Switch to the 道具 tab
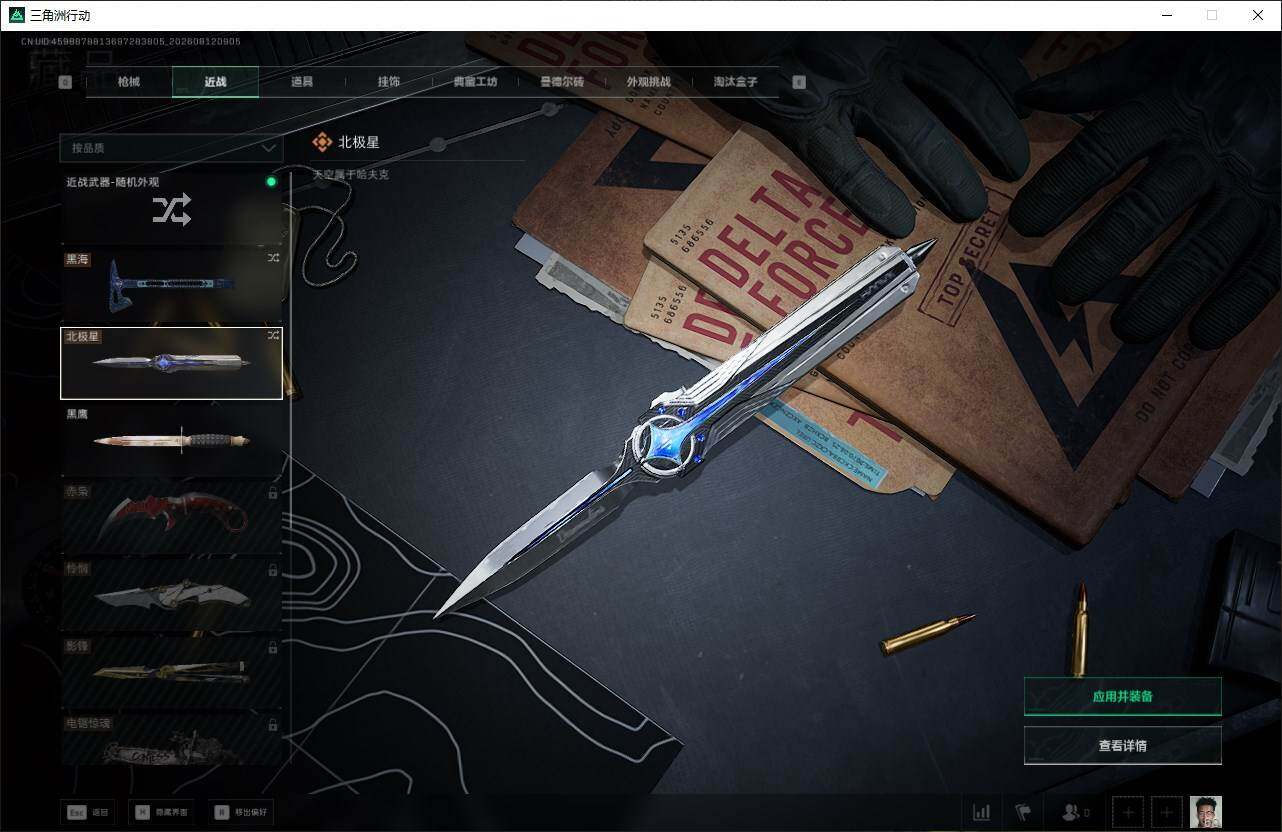The width and height of the screenshot is (1282, 832). point(302,82)
